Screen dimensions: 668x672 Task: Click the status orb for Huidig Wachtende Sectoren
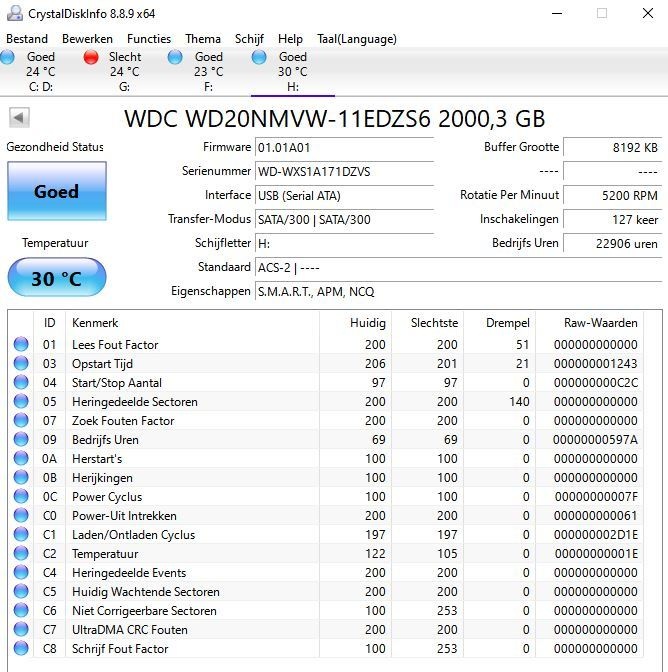tap(21, 591)
